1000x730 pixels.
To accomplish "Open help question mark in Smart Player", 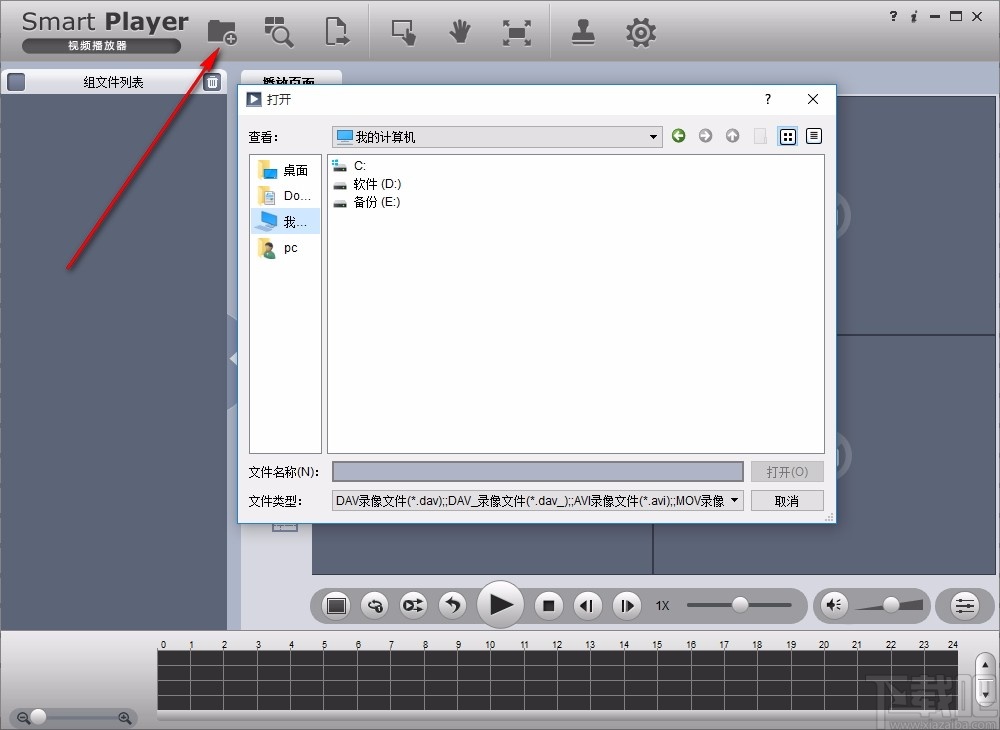I will click(x=893, y=17).
